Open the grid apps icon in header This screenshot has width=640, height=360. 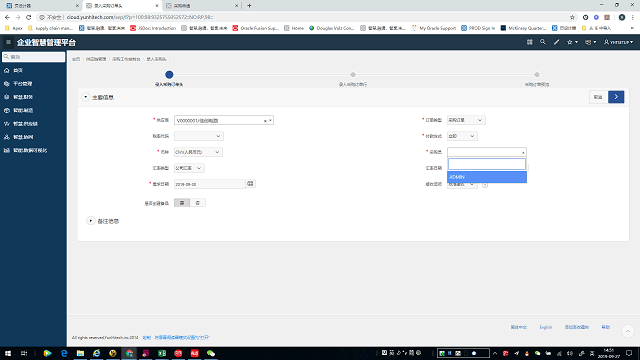pos(529,42)
